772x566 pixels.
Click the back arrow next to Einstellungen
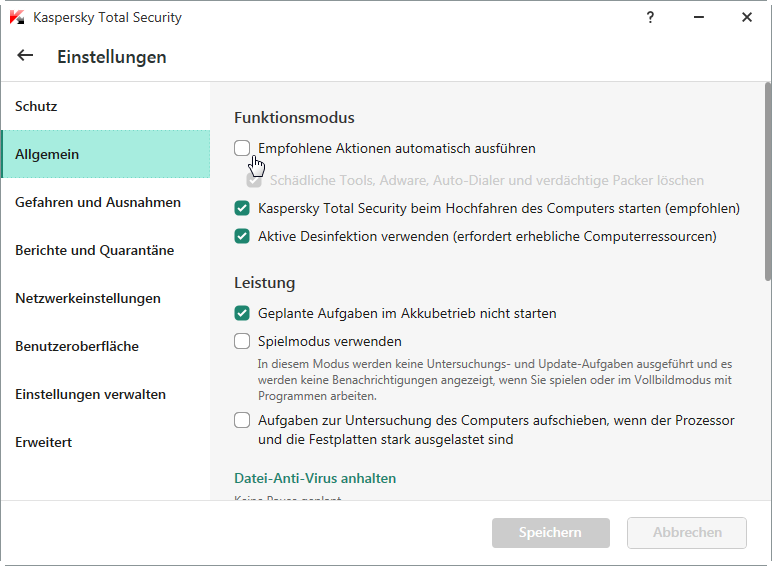coord(25,56)
